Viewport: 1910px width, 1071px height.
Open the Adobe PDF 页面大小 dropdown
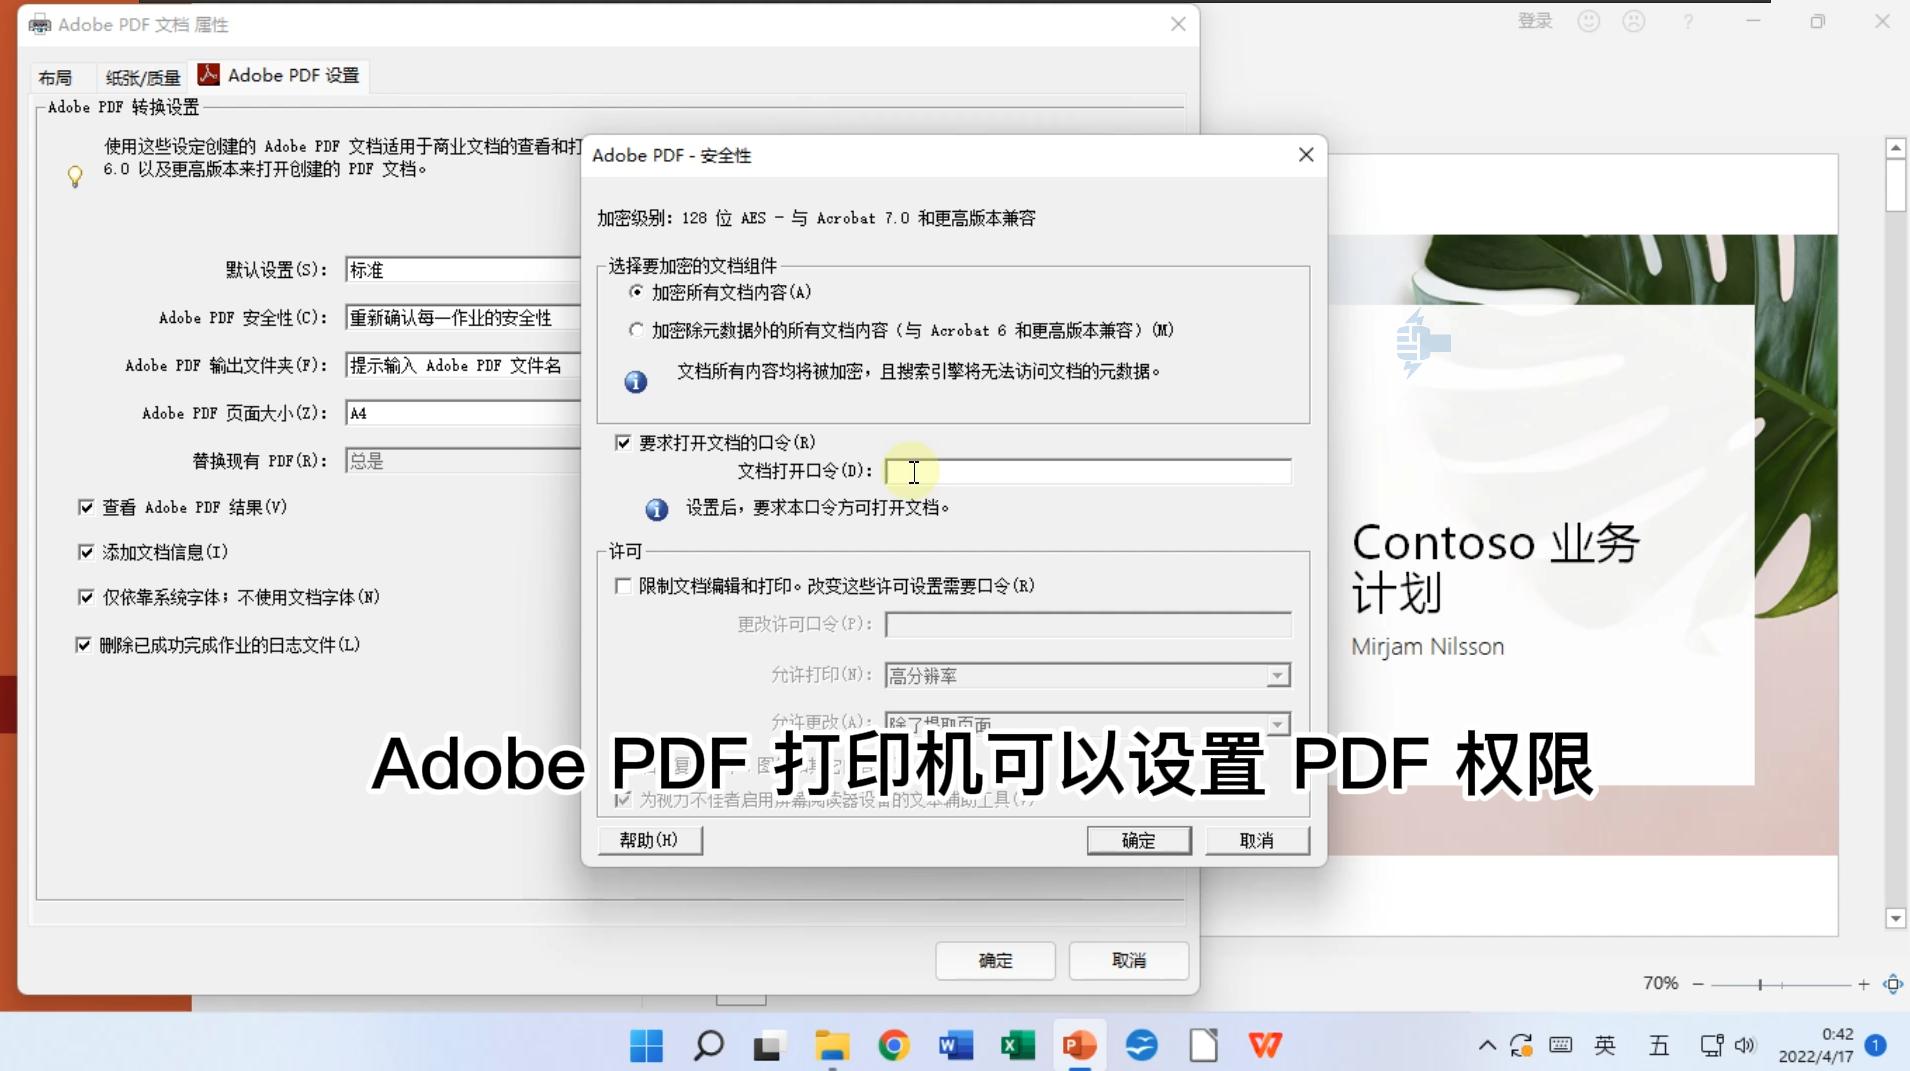point(460,412)
